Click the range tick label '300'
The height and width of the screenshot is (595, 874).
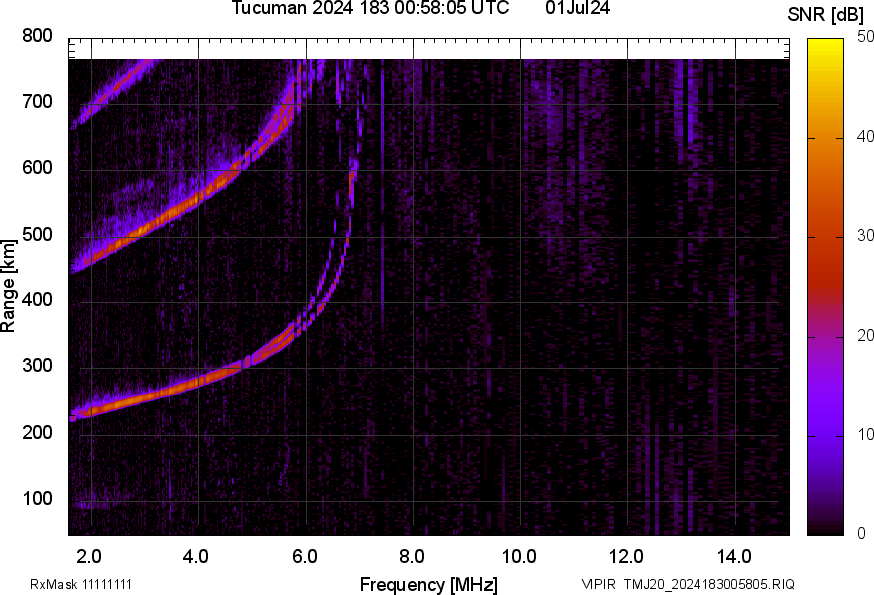click(x=37, y=366)
